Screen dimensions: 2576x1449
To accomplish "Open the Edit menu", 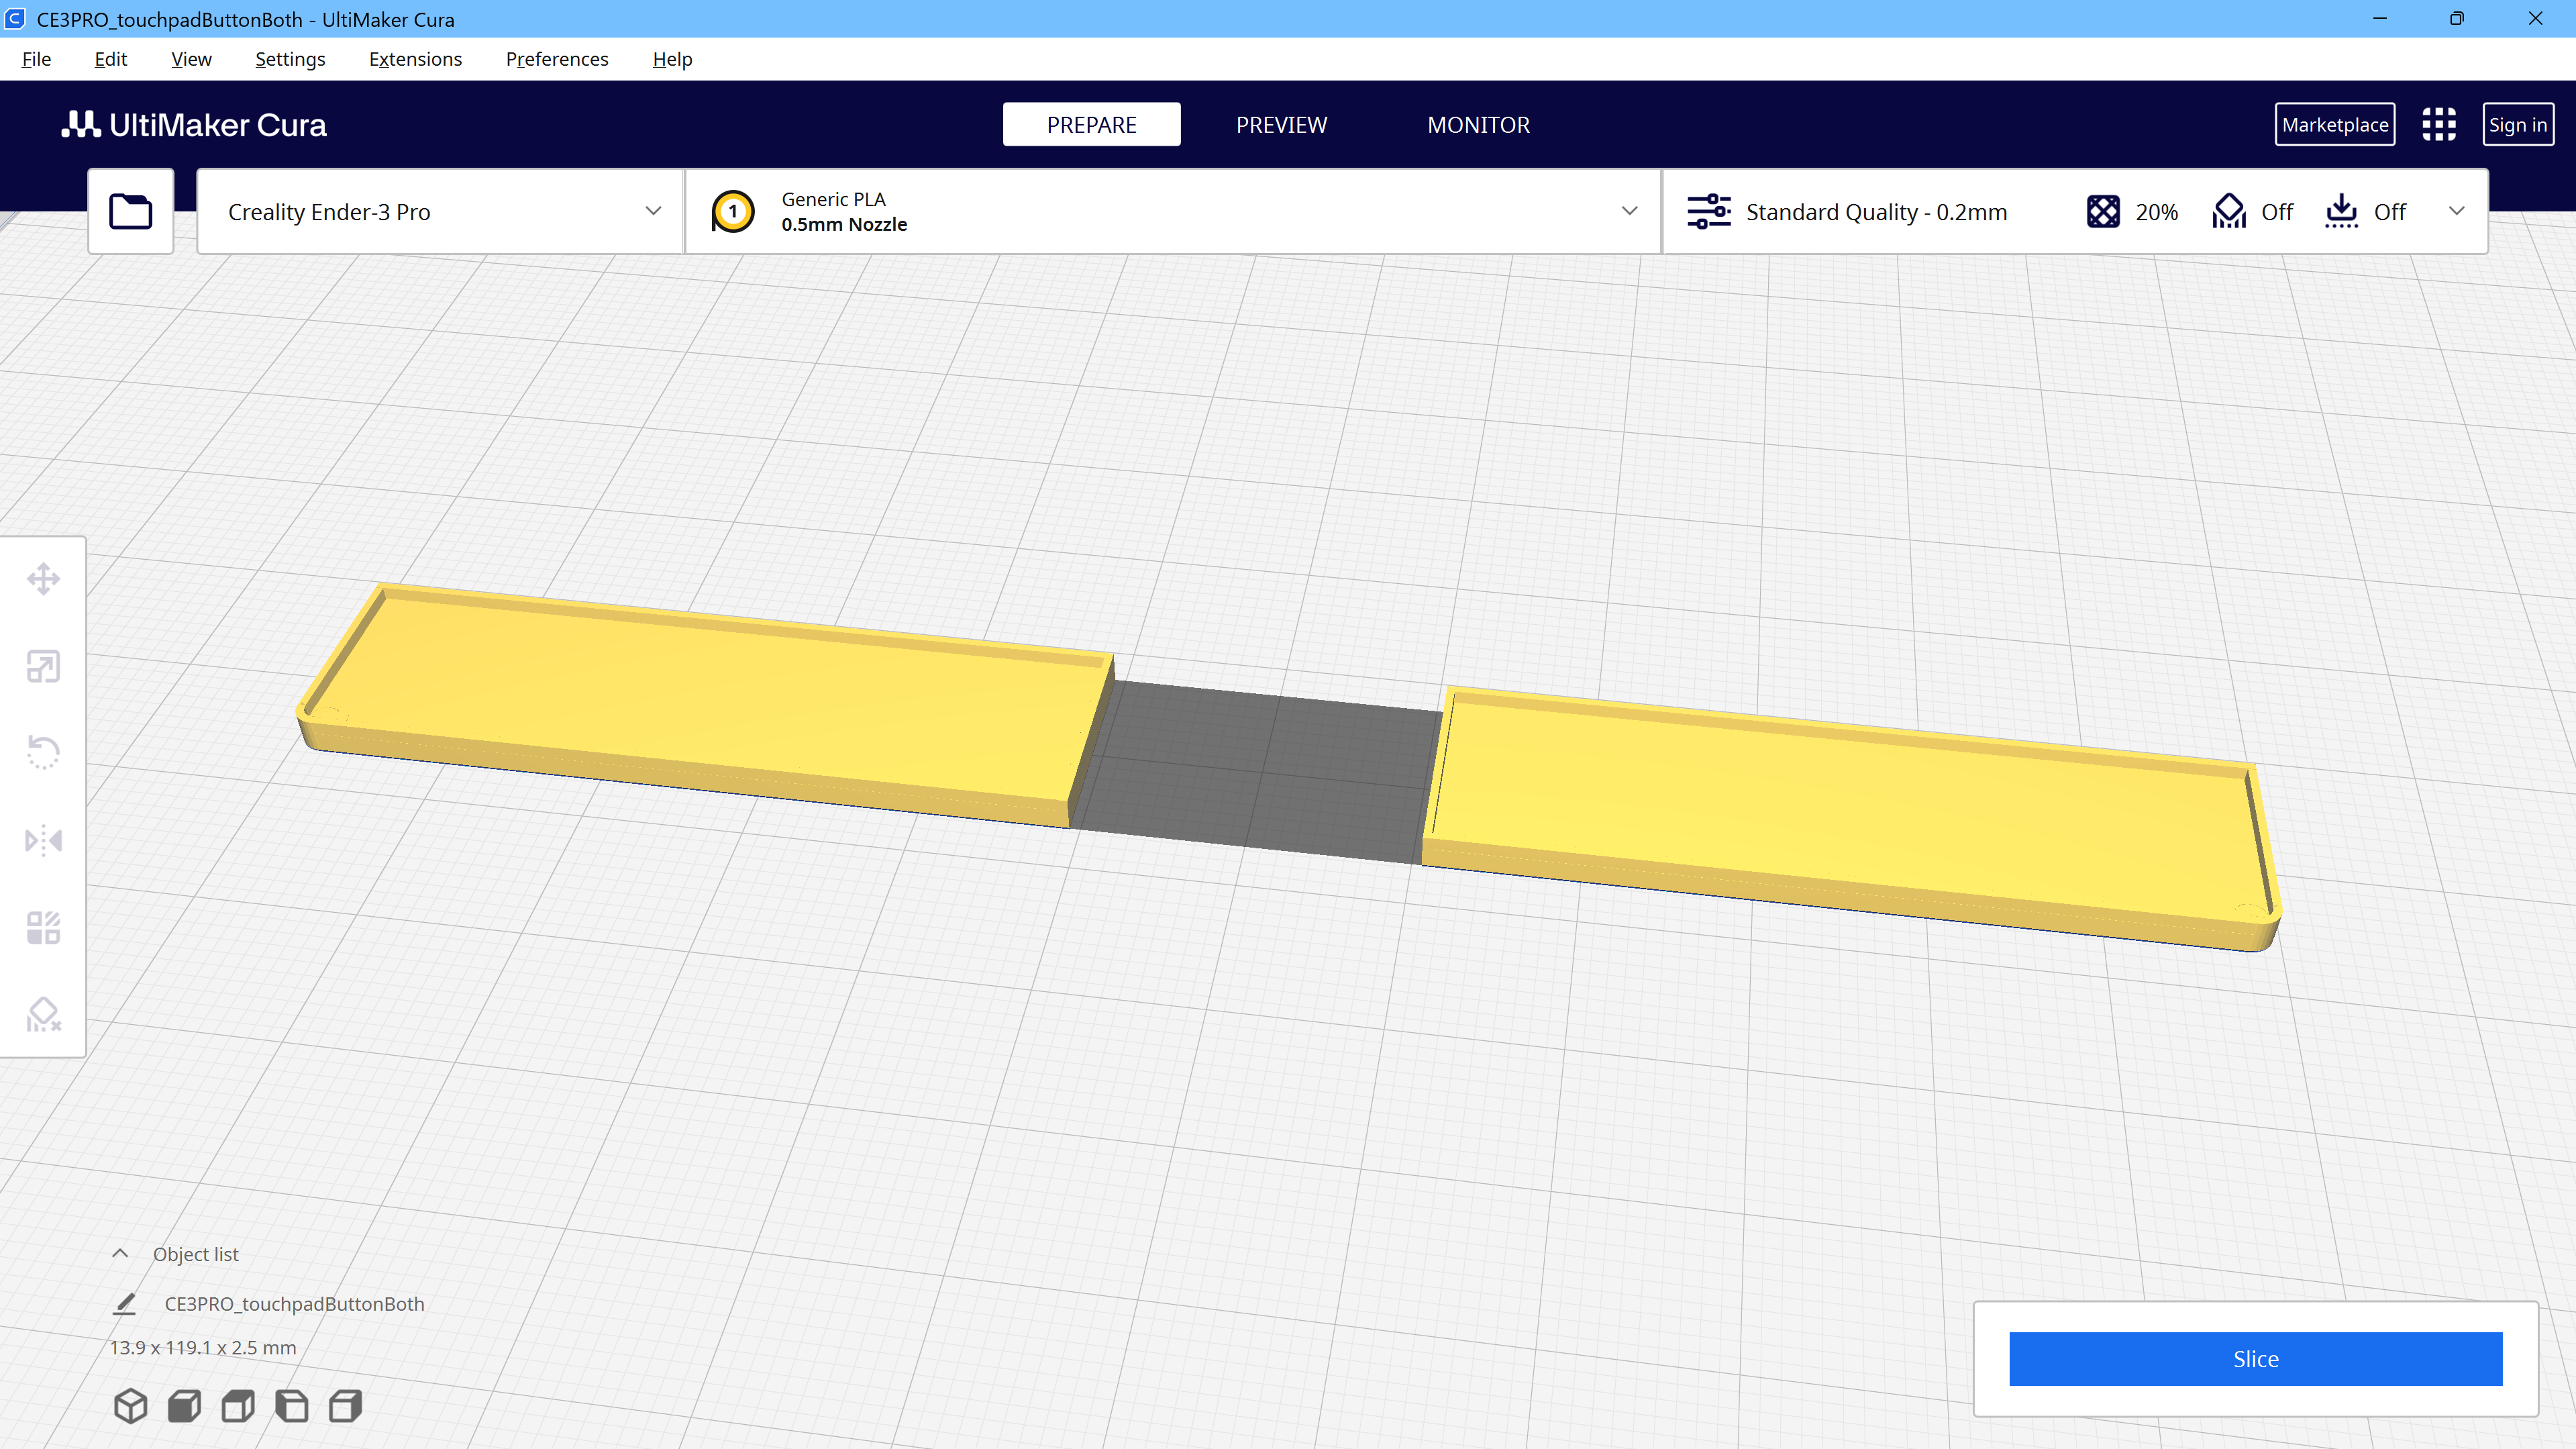I will point(110,59).
